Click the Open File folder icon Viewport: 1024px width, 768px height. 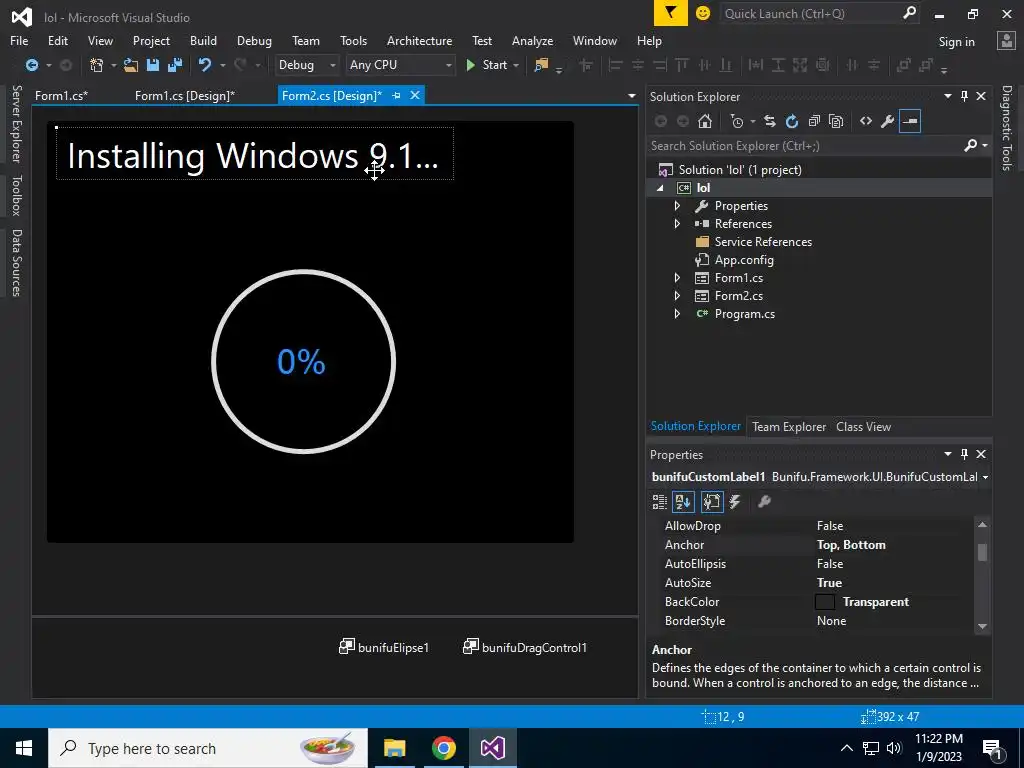[131, 65]
